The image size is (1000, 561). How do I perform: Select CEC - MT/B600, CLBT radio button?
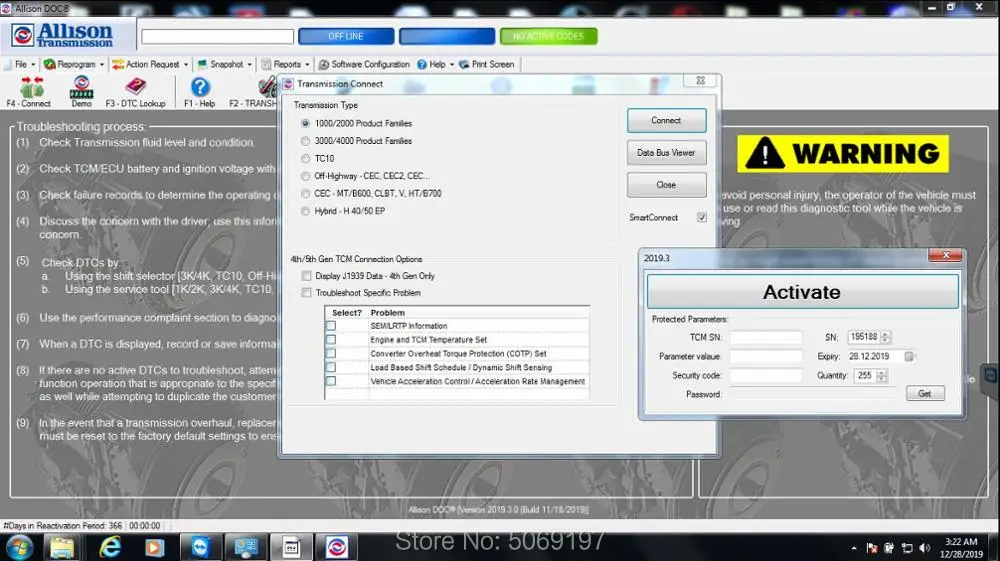305,193
